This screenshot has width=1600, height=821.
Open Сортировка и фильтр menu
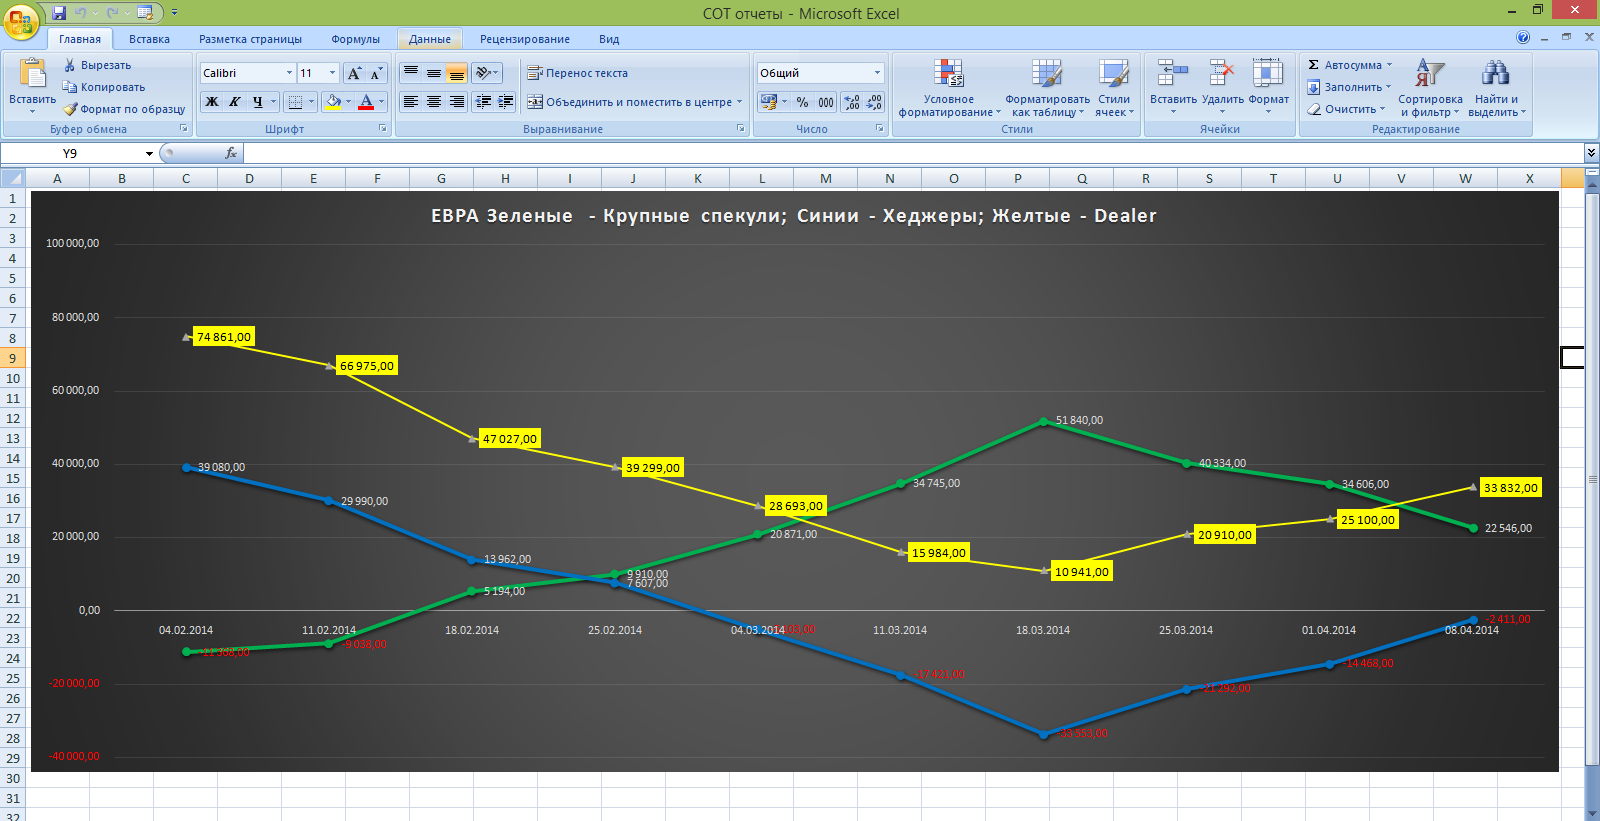1430,88
